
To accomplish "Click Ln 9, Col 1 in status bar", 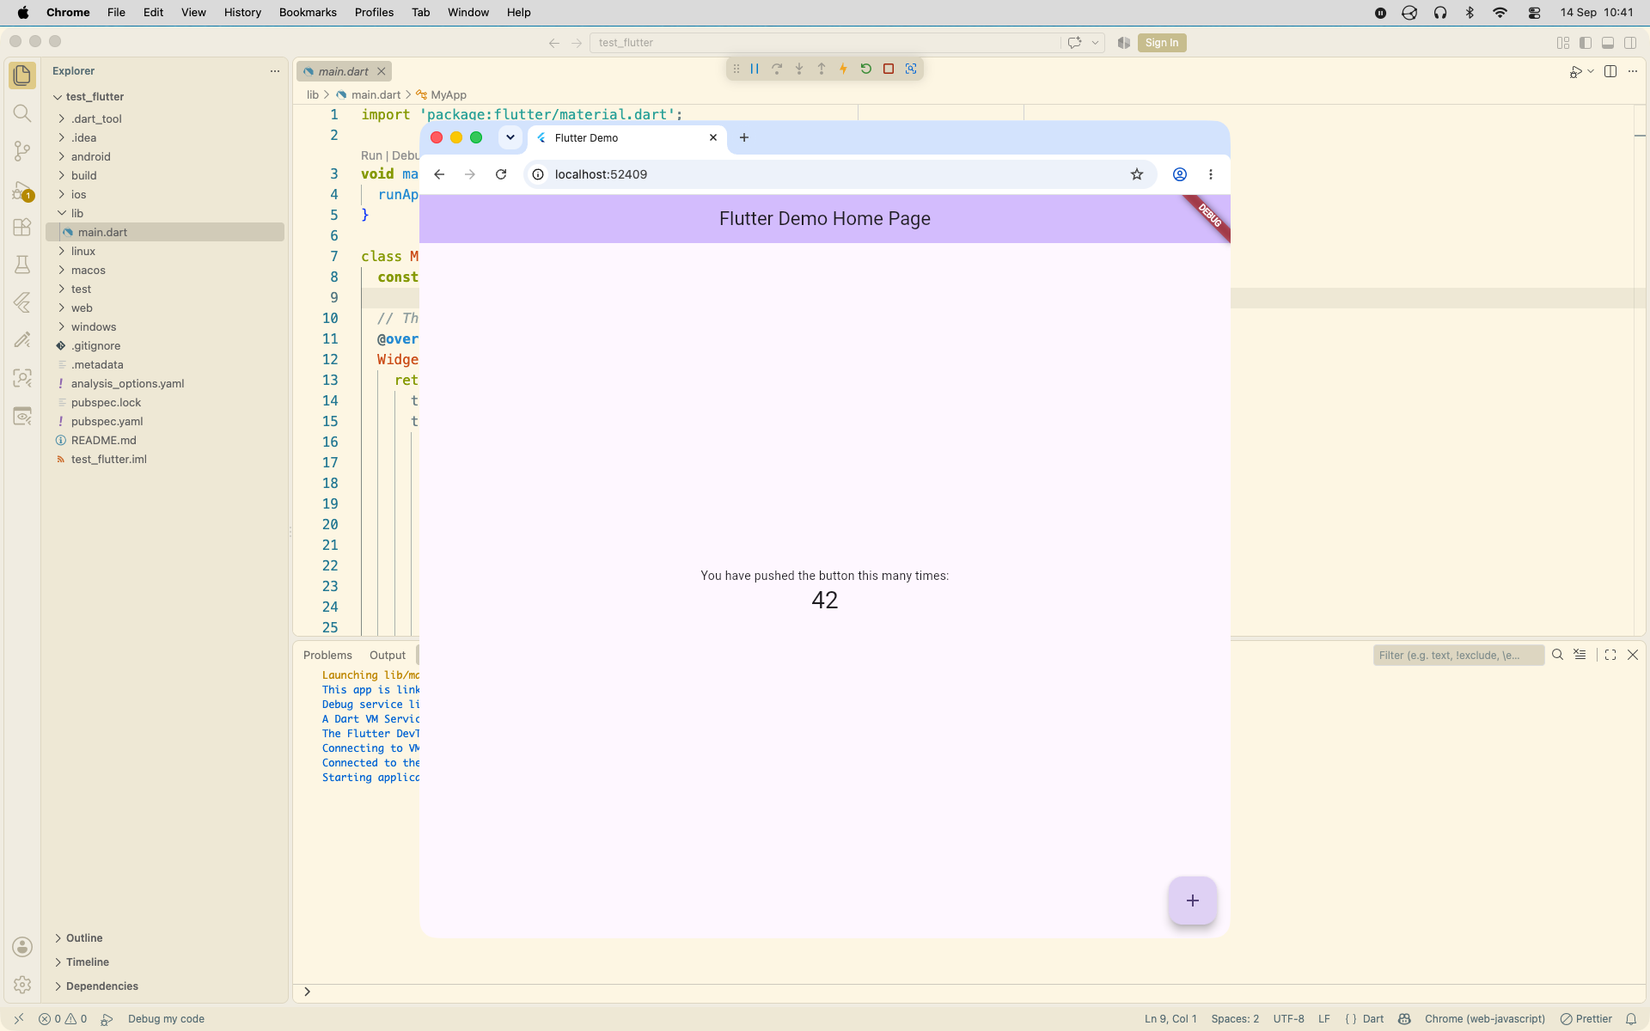I will [x=1170, y=1019].
